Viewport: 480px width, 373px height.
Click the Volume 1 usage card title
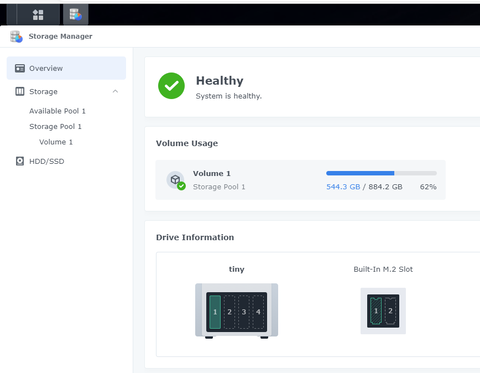point(212,173)
